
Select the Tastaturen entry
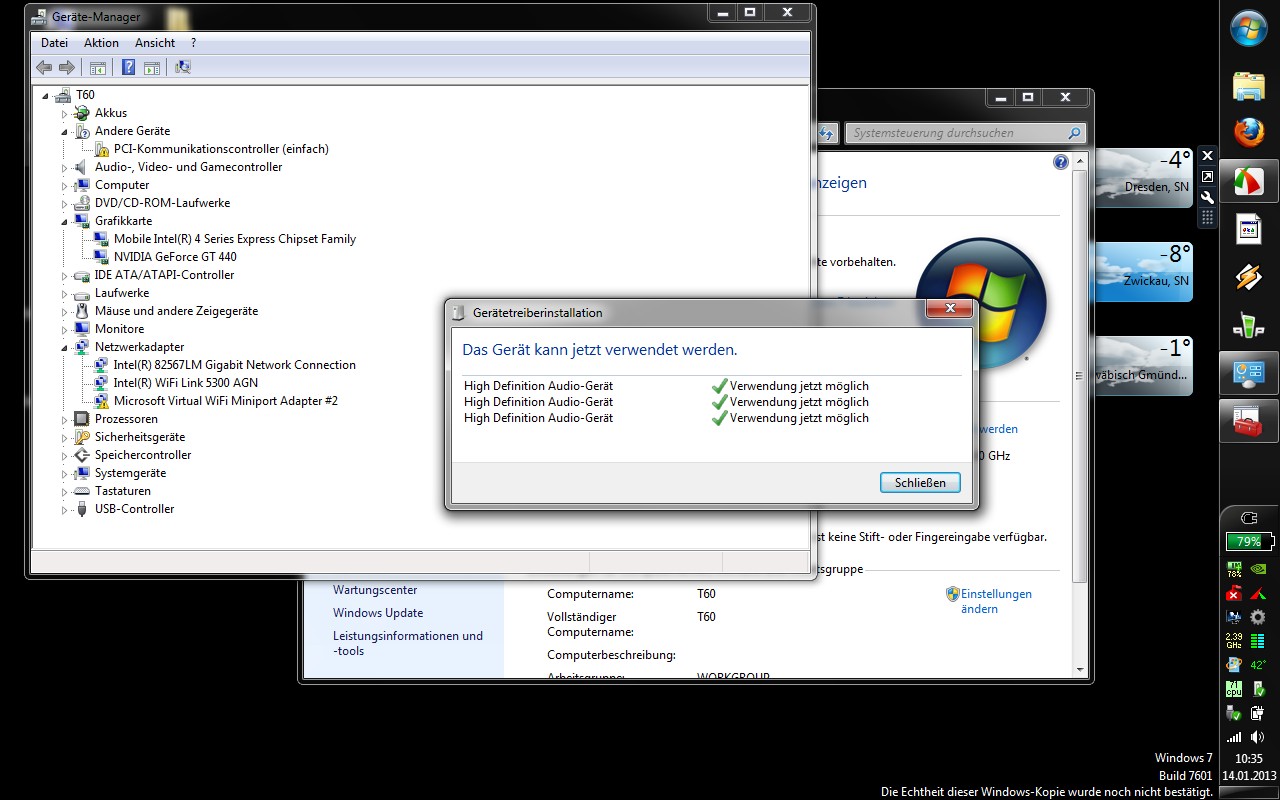(123, 491)
